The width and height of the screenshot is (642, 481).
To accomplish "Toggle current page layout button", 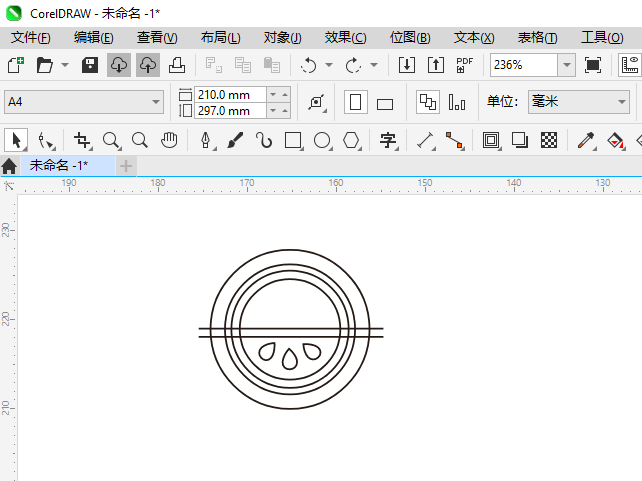I will pos(457,102).
